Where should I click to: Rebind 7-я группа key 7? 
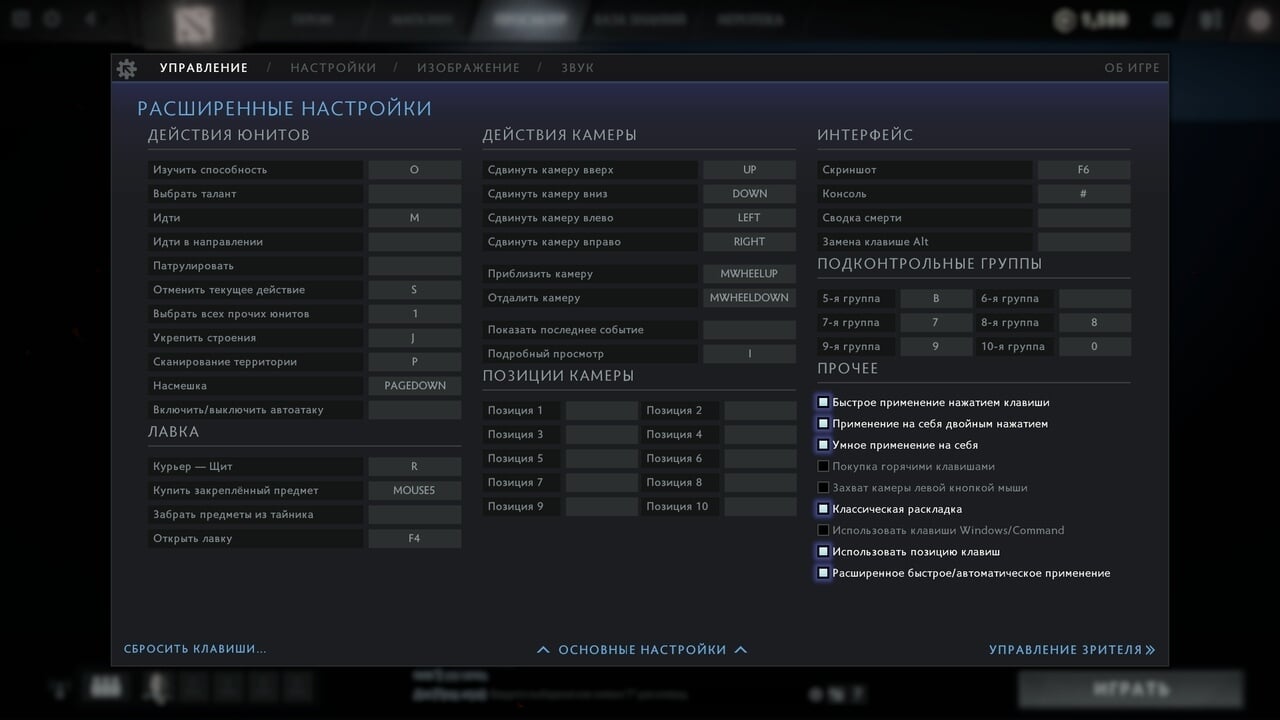pyautogui.click(x=936, y=323)
